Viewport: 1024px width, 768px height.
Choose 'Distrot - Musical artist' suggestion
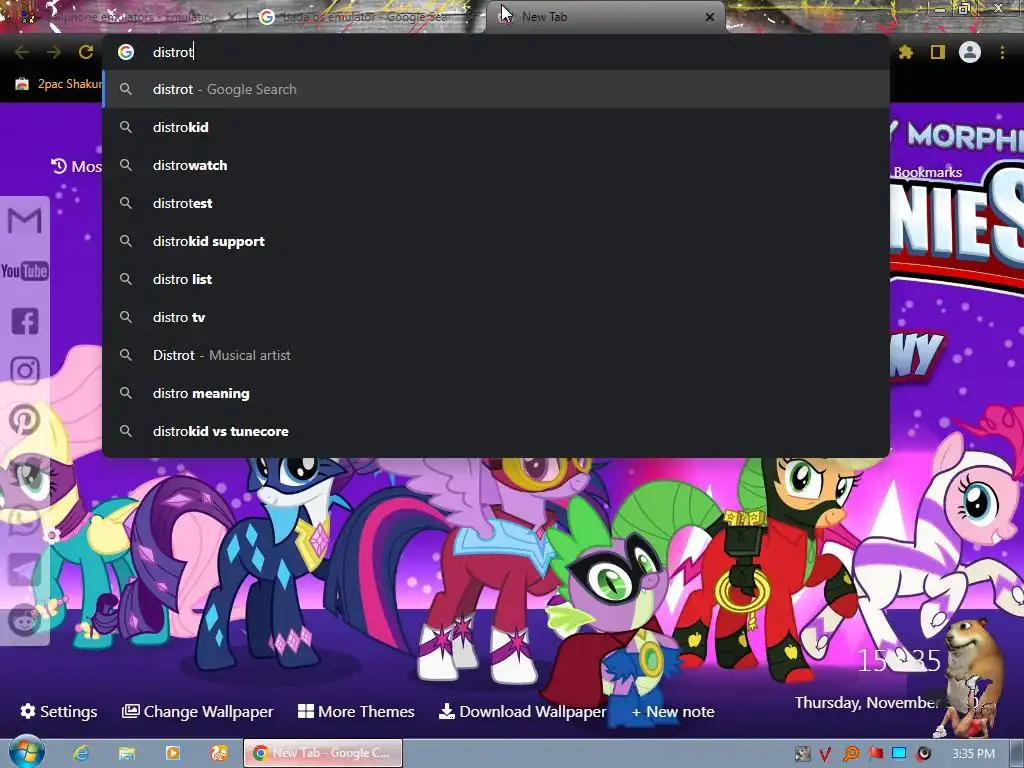coord(496,355)
